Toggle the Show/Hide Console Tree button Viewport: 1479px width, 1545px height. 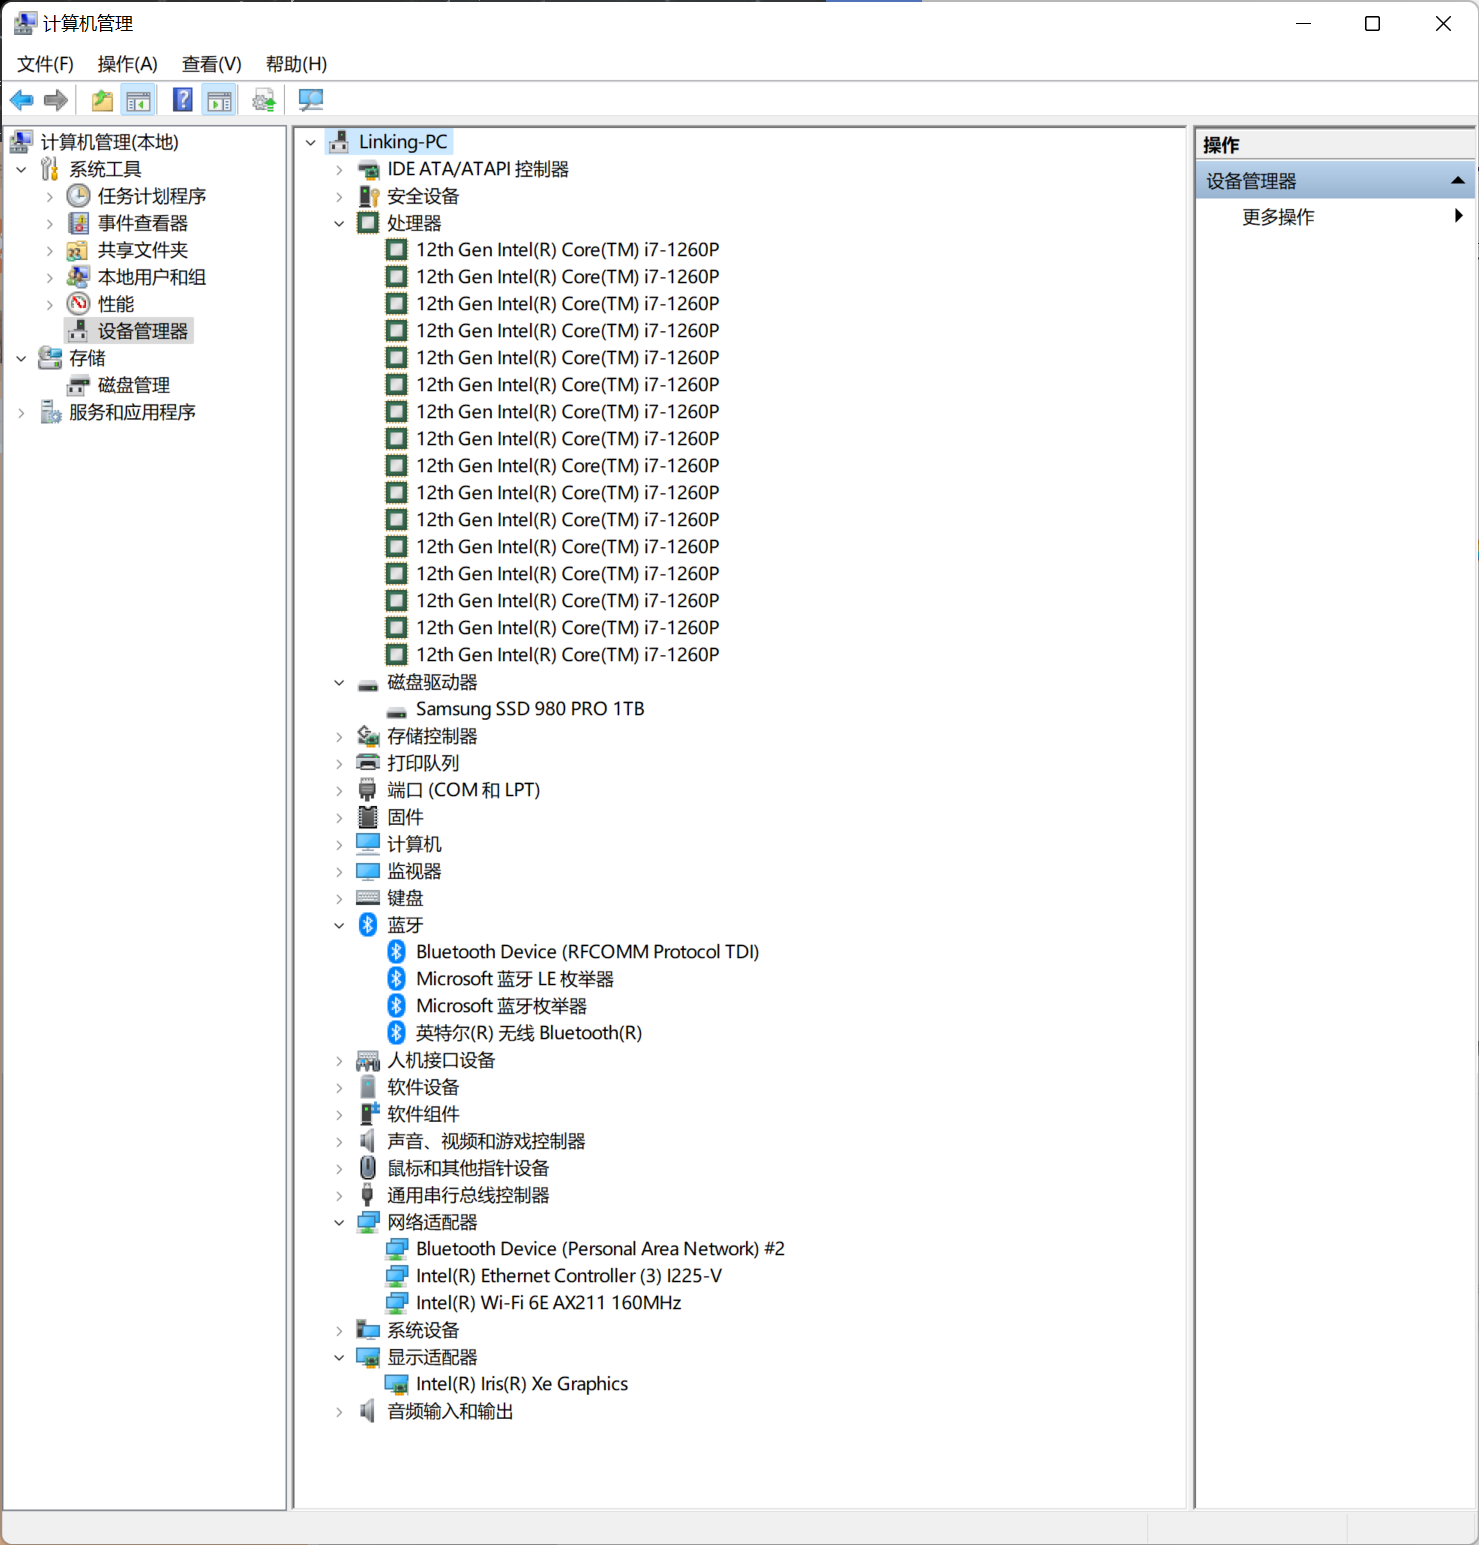click(139, 100)
